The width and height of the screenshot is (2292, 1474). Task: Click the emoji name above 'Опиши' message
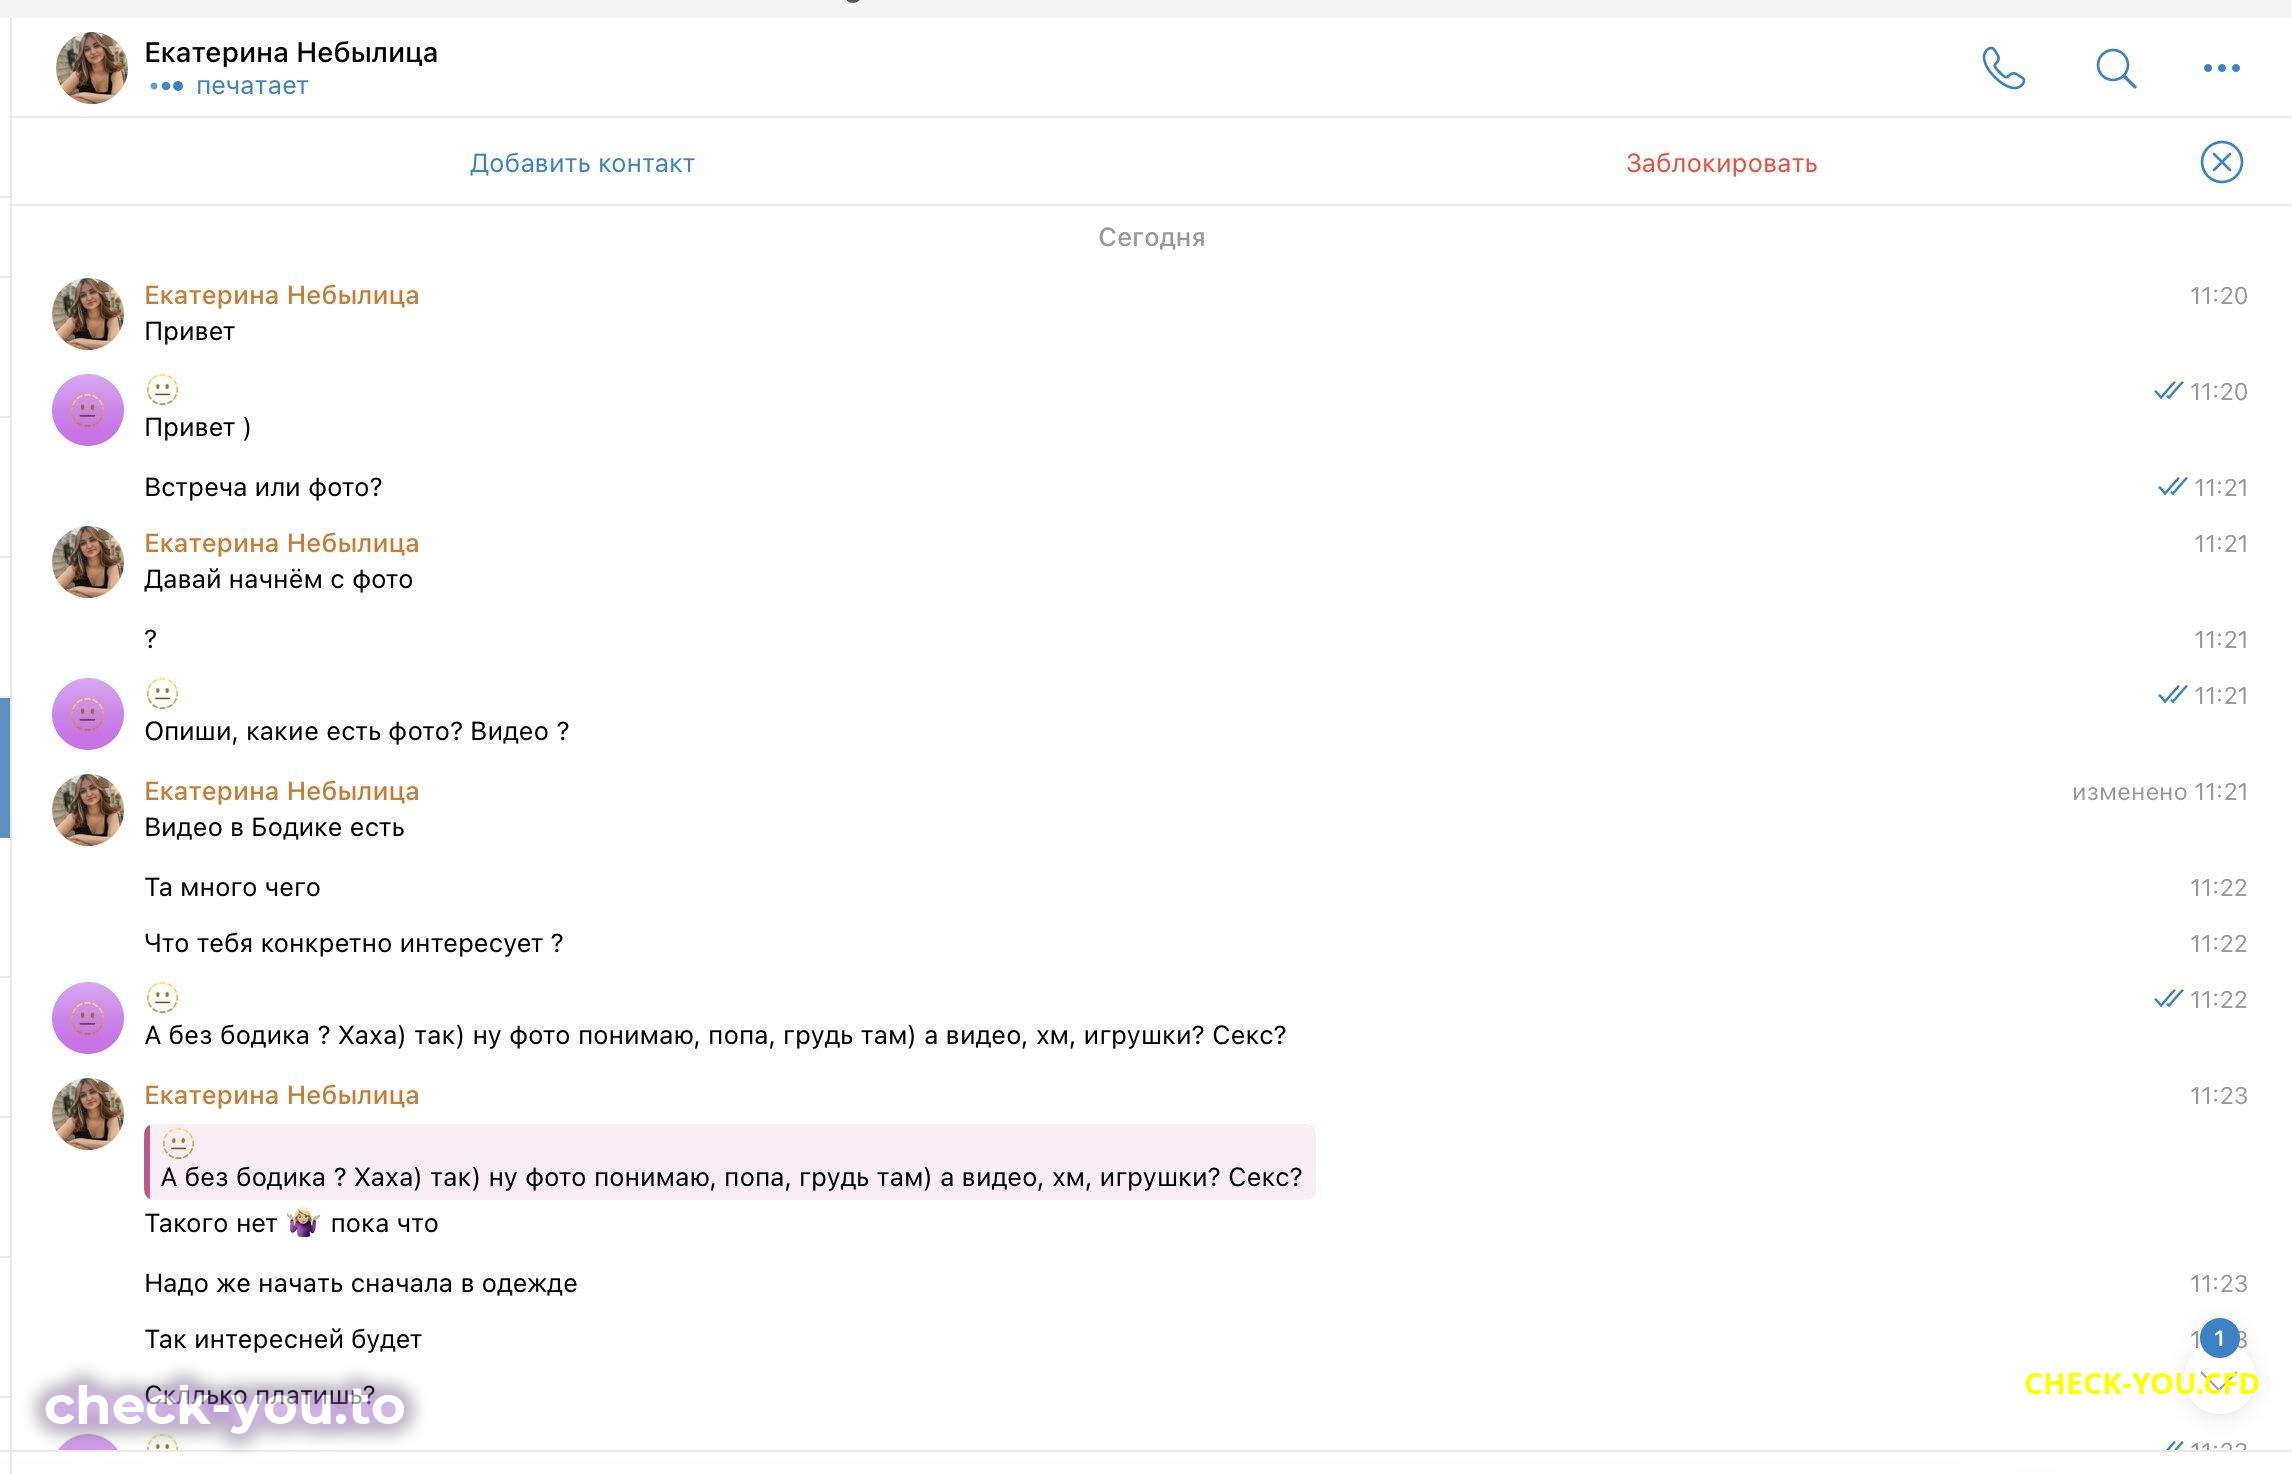click(x=162, y=694)
